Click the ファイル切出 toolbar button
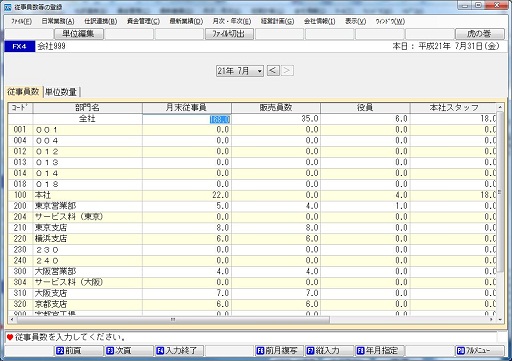This screenshot has height=361, width=512. (x=229, y=34)
